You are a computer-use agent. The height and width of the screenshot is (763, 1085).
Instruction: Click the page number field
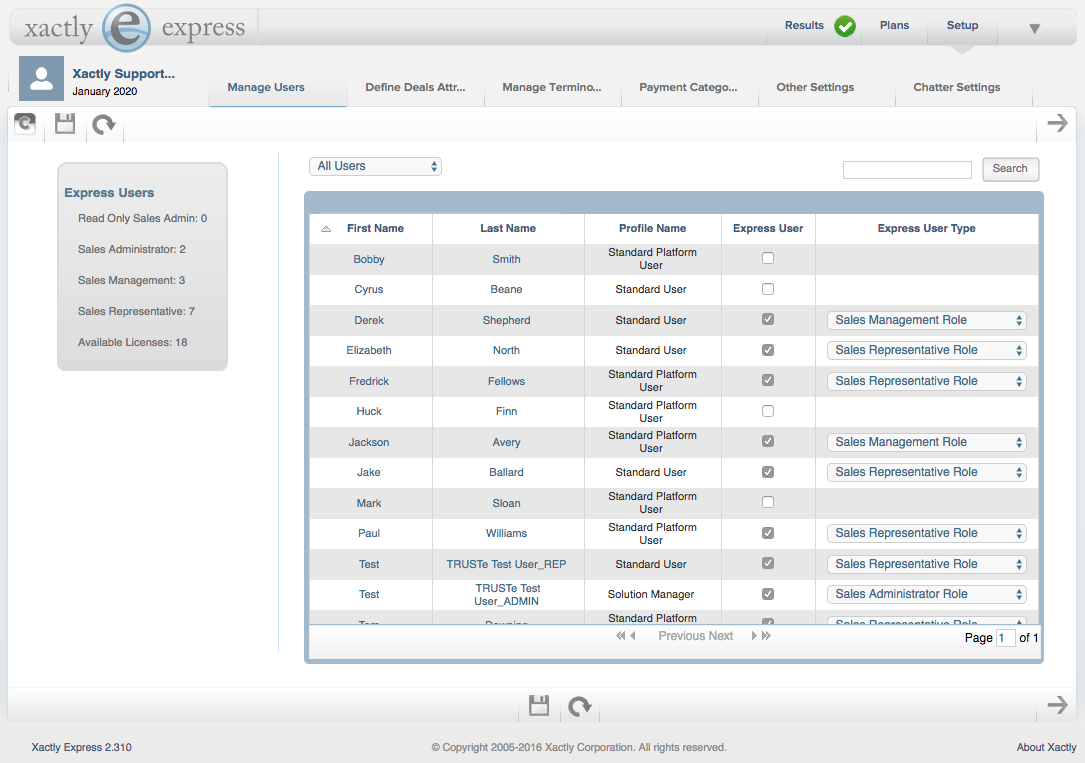[x=1005, y=638]
